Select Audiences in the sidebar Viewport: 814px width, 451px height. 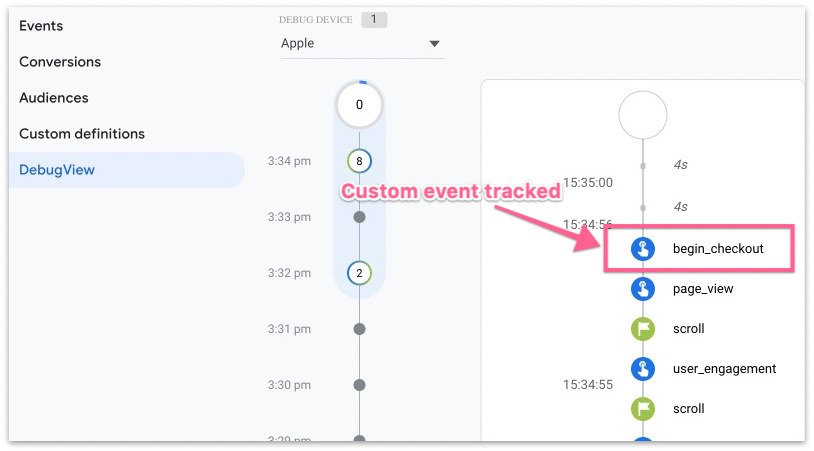[54, 98]
